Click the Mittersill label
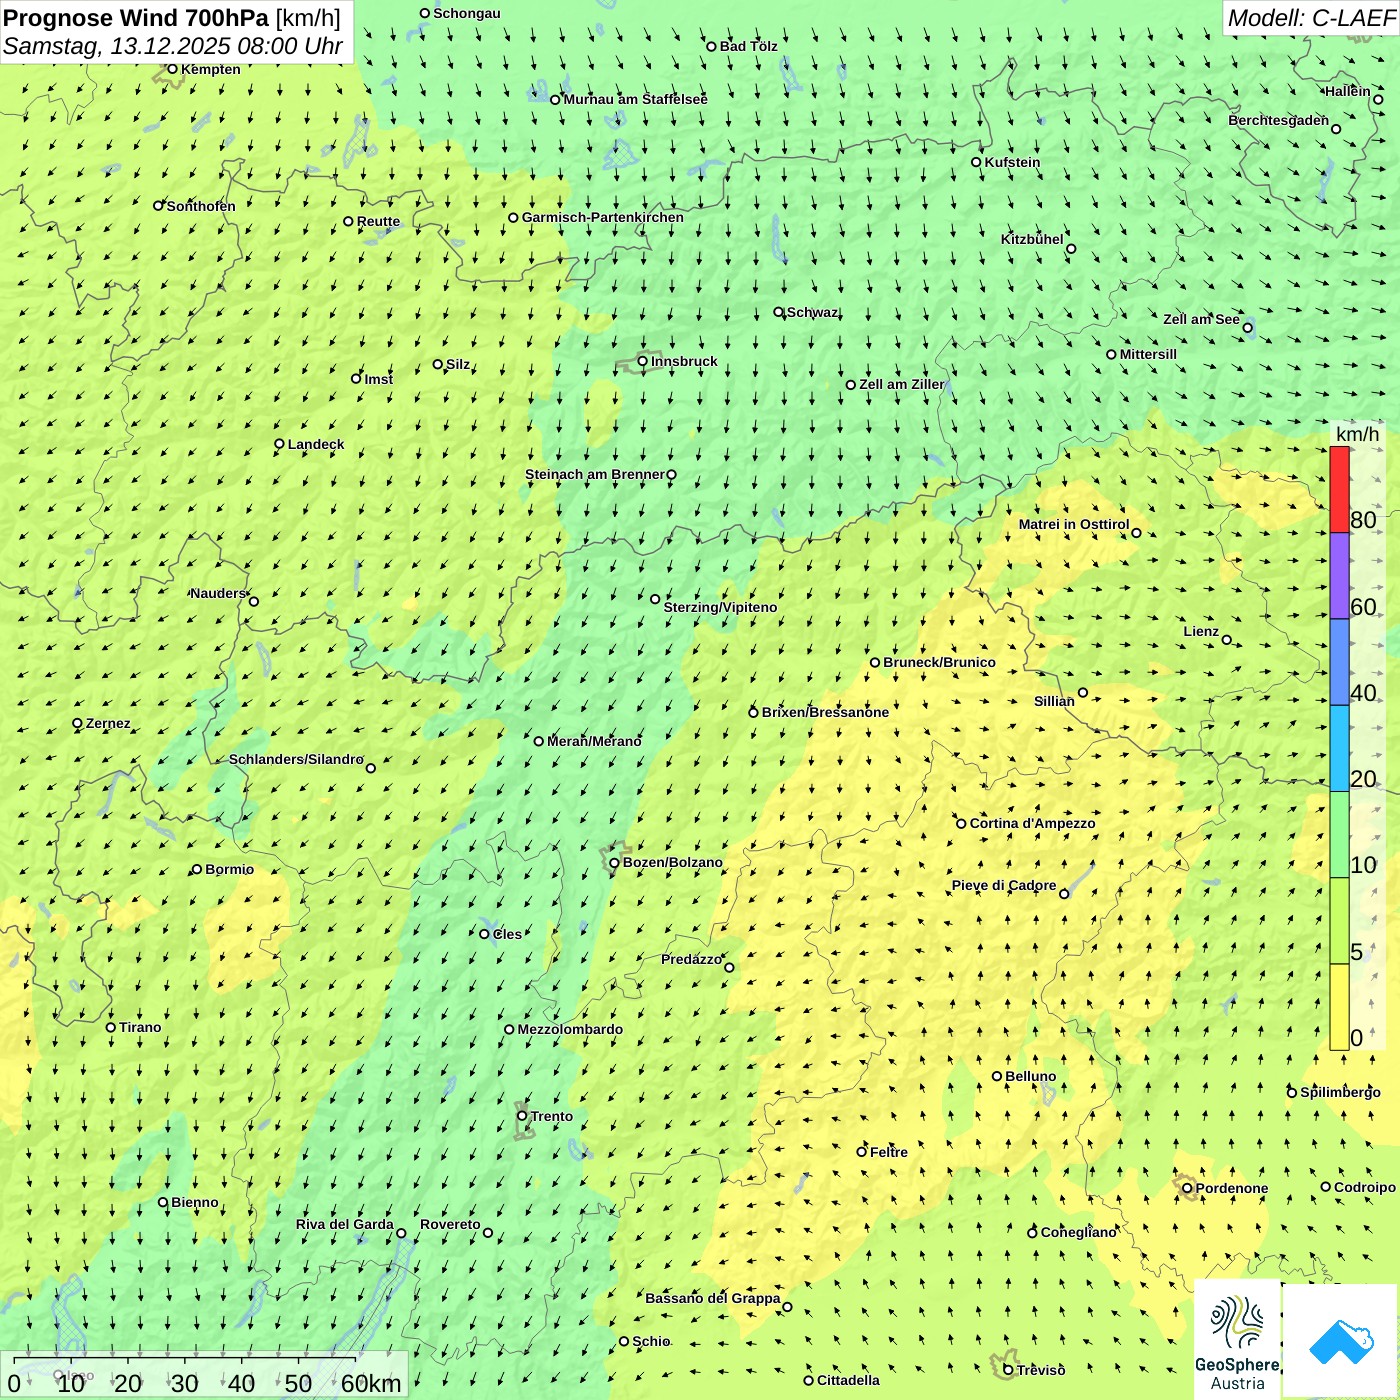The image size is (1400, 1400). click(x=1148, y=354)
